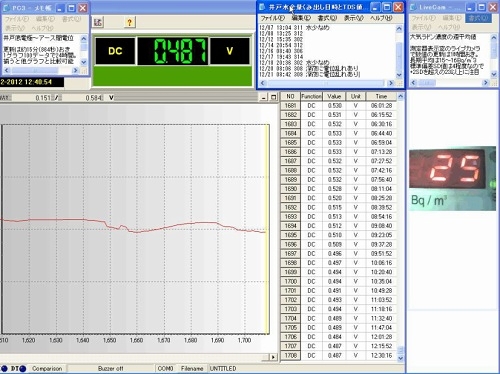Open the highlighted 書式 menu in LiveCam notepad

point(478,18)
